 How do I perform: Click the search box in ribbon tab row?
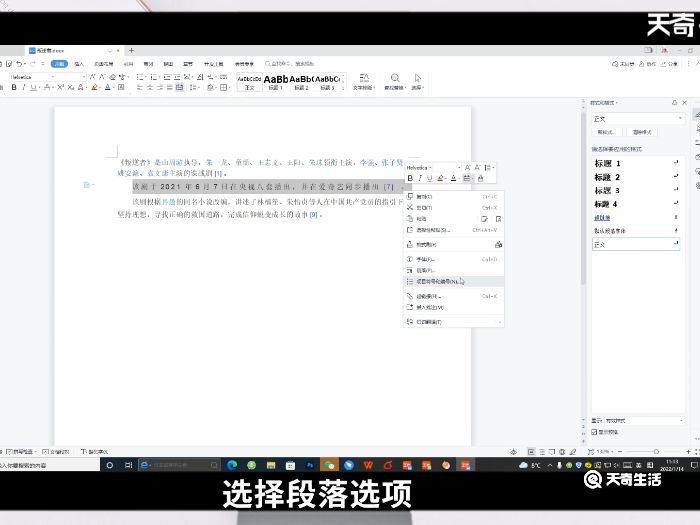click(290, 64)
